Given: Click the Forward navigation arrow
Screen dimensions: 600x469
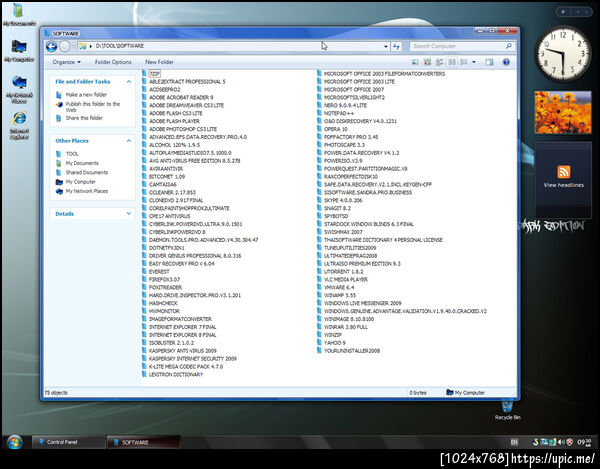Looking at the screenshot, I should (x=65, y=47).
